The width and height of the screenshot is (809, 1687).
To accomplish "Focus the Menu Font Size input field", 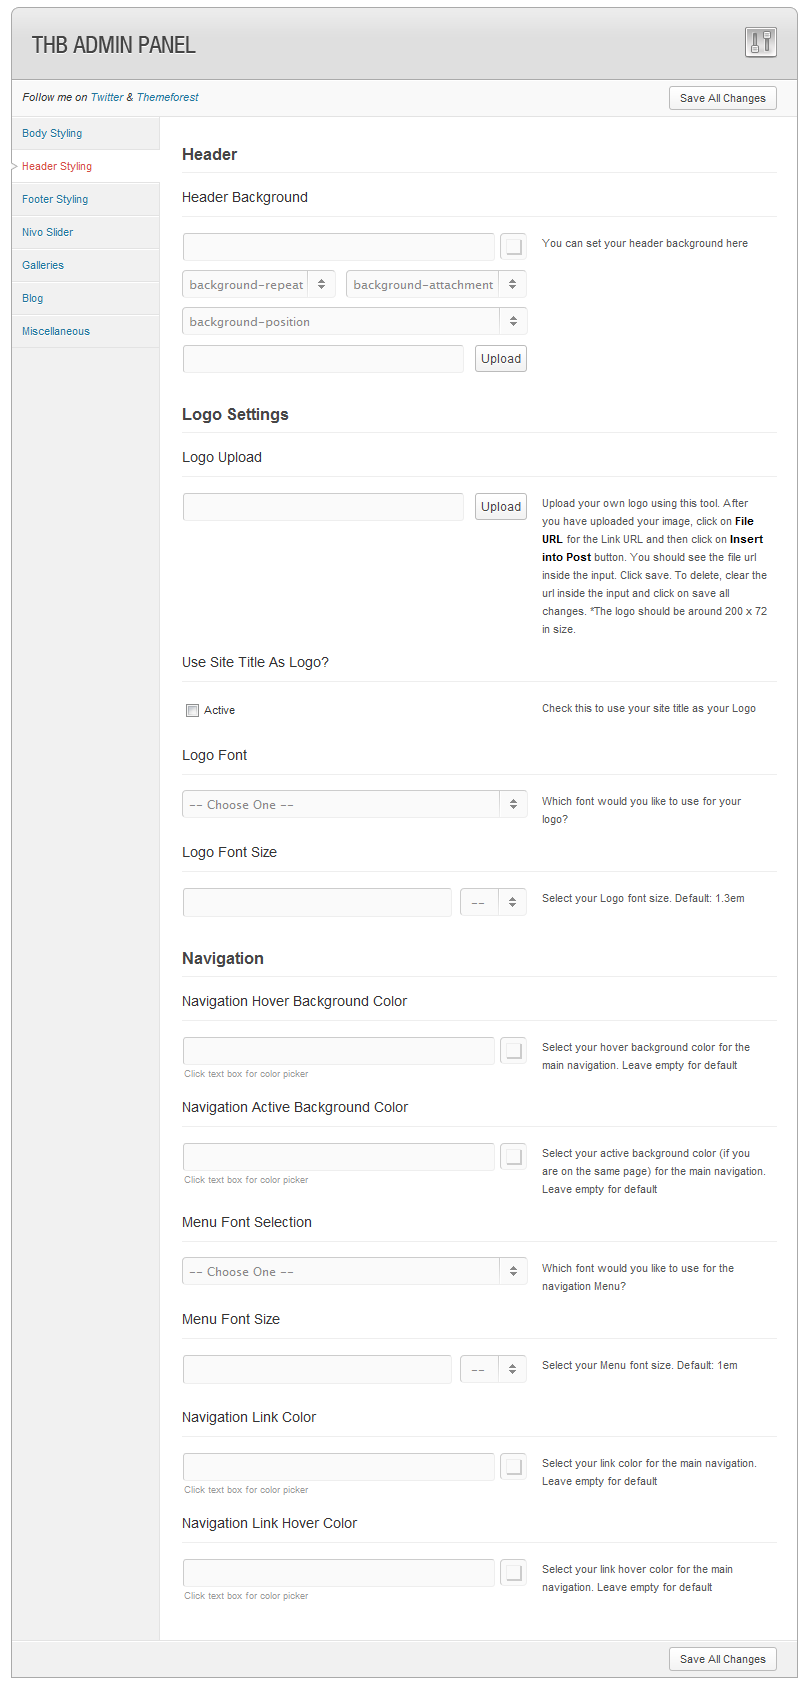I will 317,1369.
